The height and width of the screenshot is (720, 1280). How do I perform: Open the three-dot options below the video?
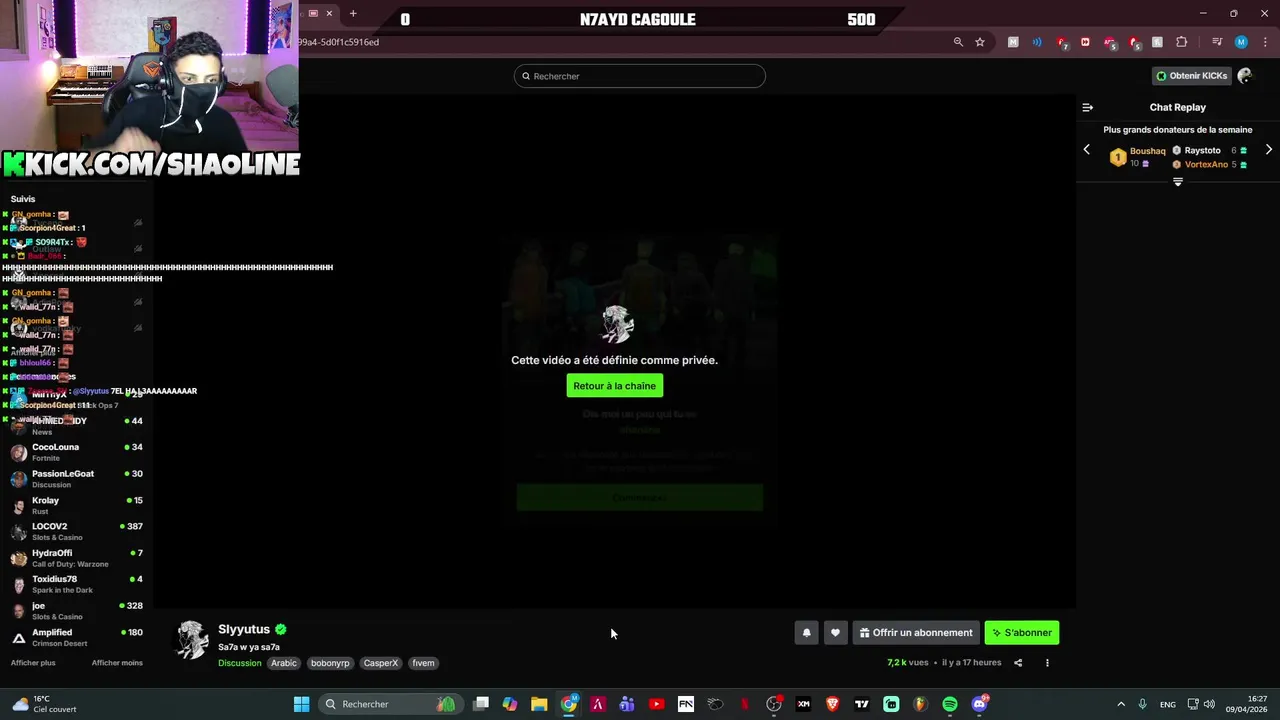[x=1047, y=663]
